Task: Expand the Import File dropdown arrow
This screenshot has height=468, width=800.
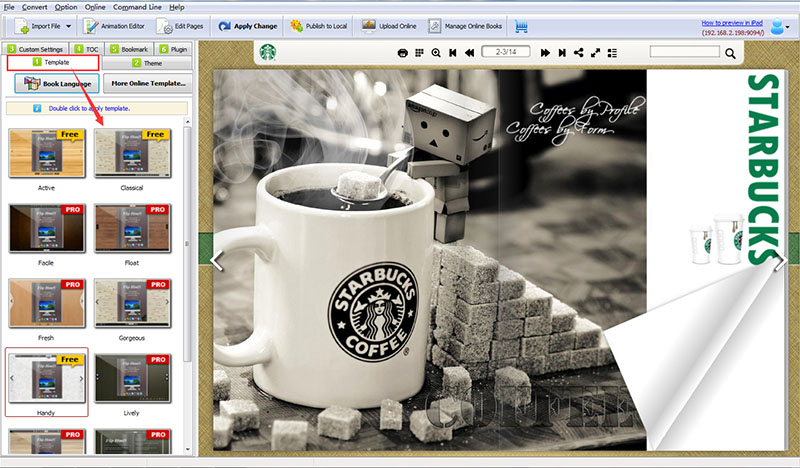Action: tap(69, 27)
